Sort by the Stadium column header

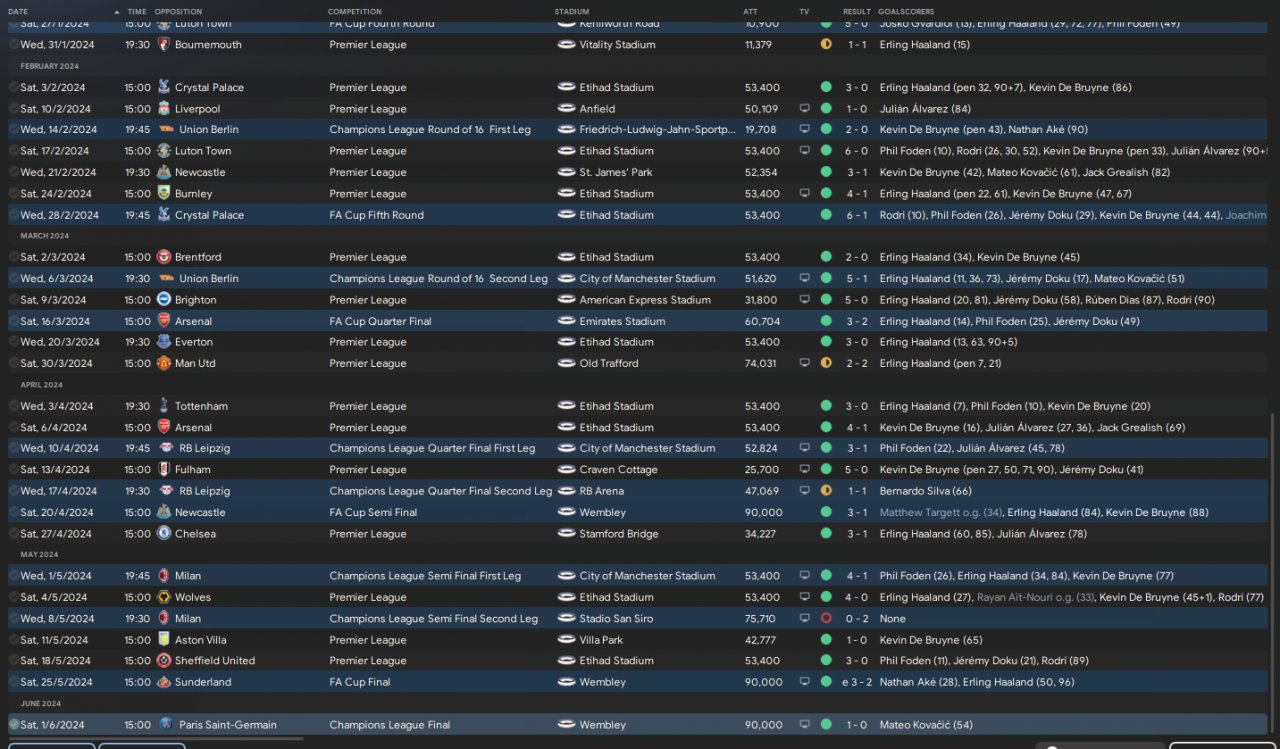tap(572, 12)
